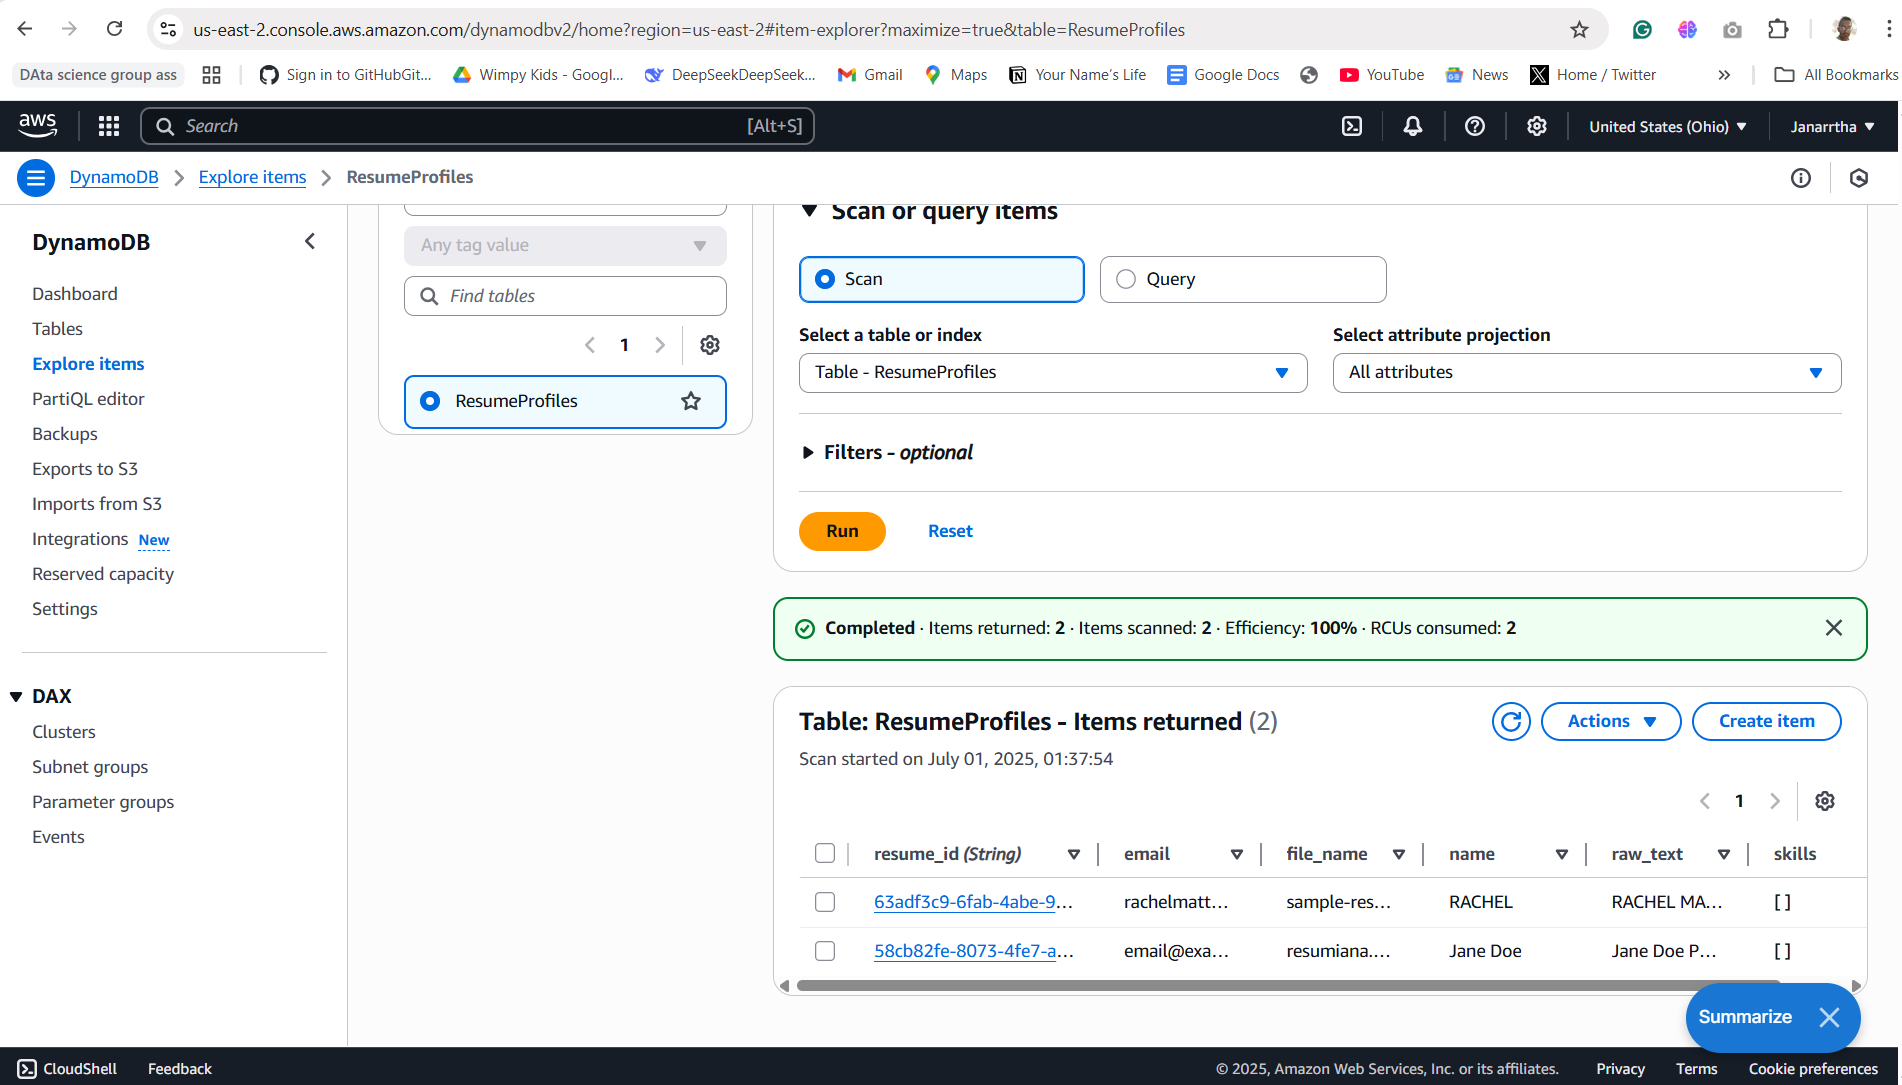Open the notifications bell

tap(1412, 126)
